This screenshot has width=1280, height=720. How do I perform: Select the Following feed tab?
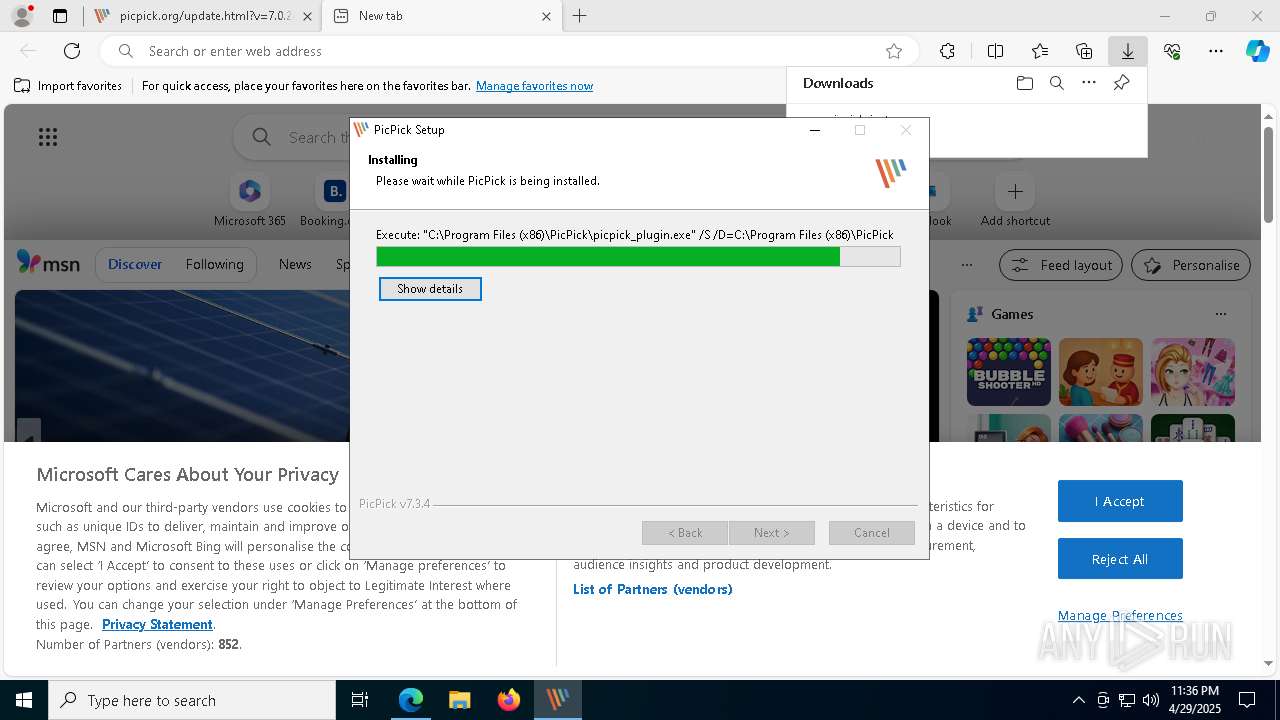214,264
